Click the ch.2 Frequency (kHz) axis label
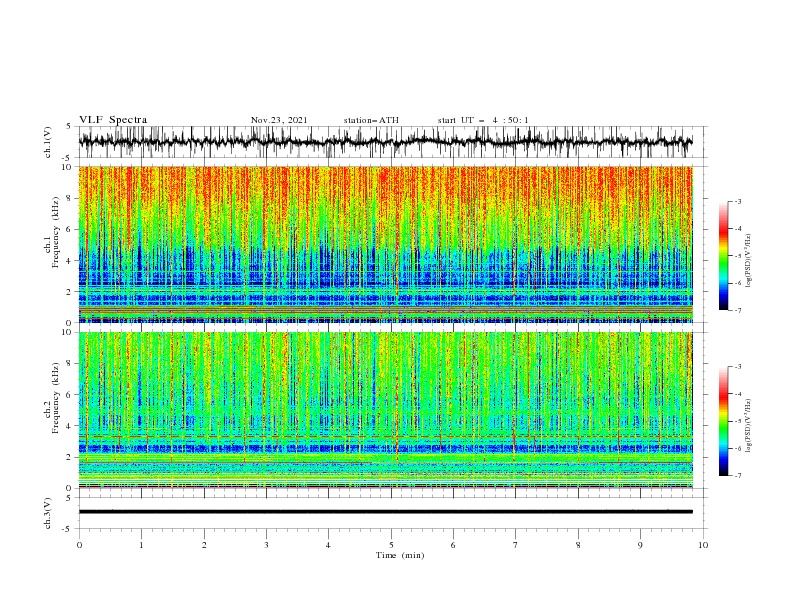The width and height of the screenshot is (792, 612). point(52,397)
